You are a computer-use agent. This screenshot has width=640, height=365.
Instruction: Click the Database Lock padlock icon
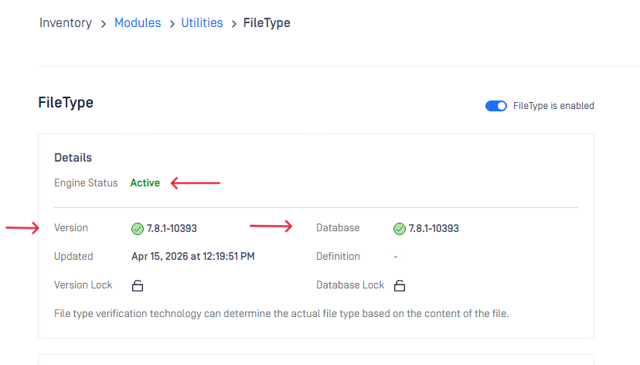click(400, 285)
